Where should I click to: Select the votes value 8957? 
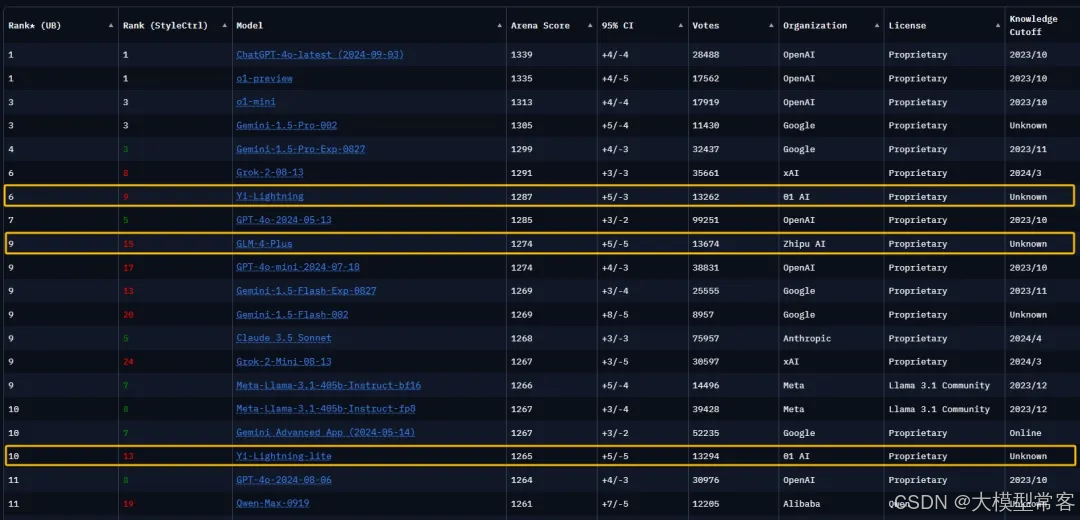pos(703,315)
